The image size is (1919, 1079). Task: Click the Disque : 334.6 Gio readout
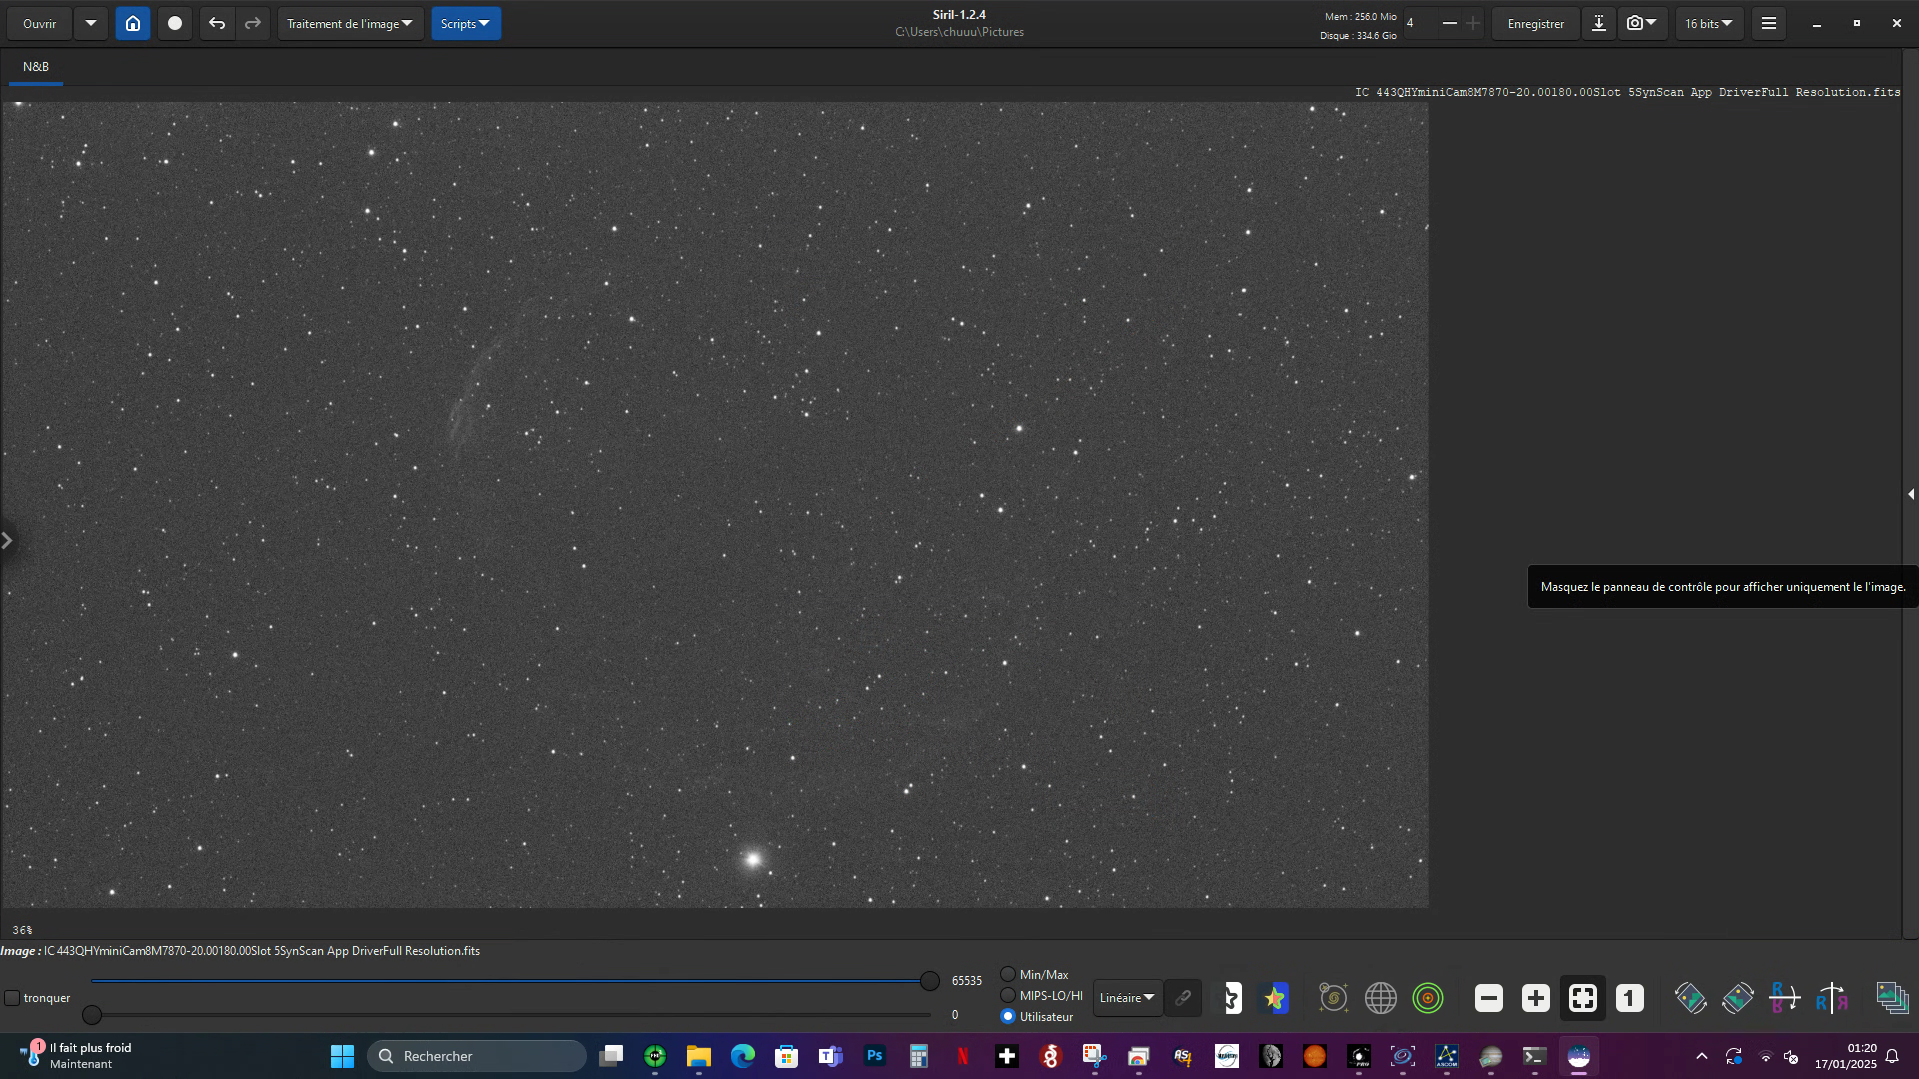tap(1358, 35)
